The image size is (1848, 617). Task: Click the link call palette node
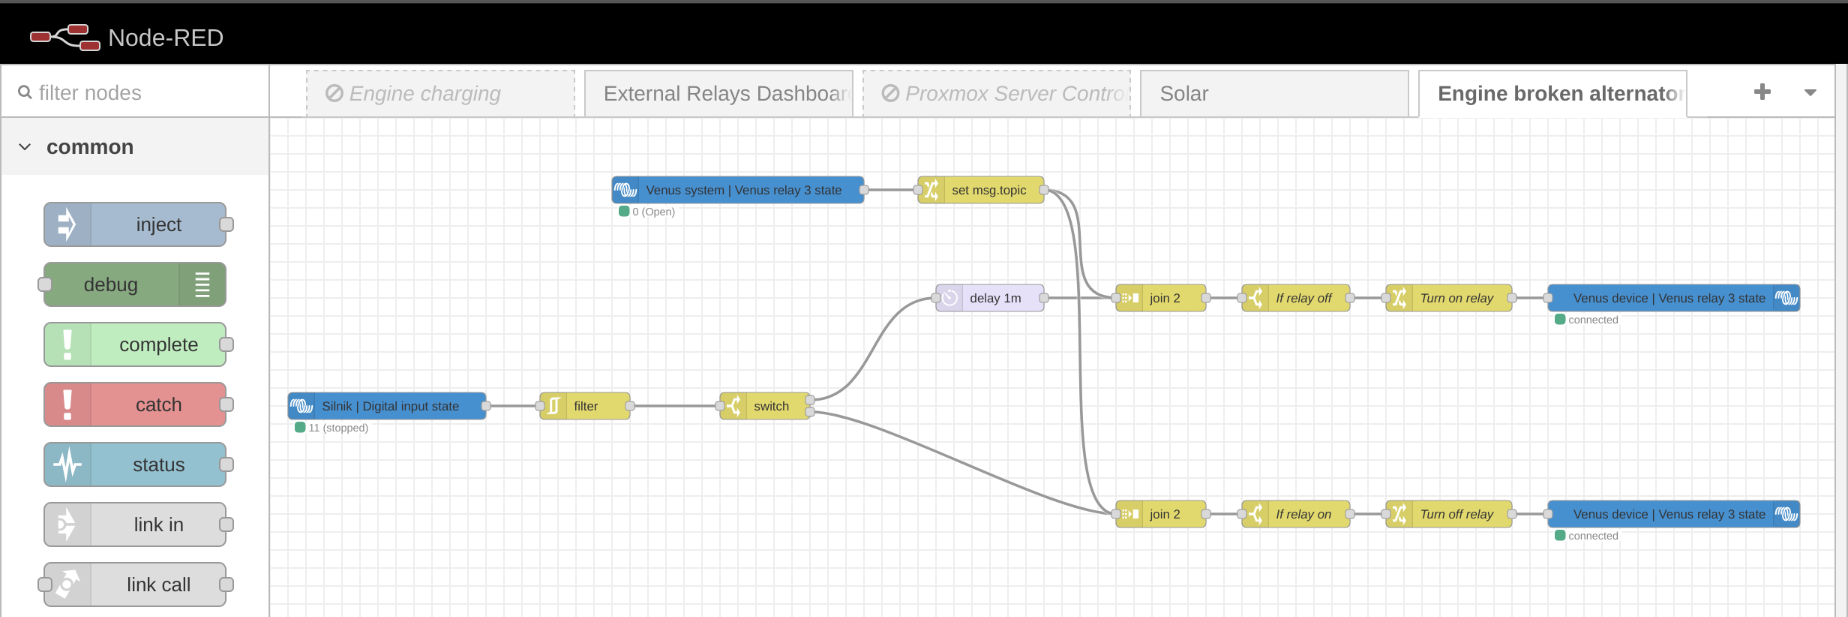pyautogui.click(x=136, y=585)
